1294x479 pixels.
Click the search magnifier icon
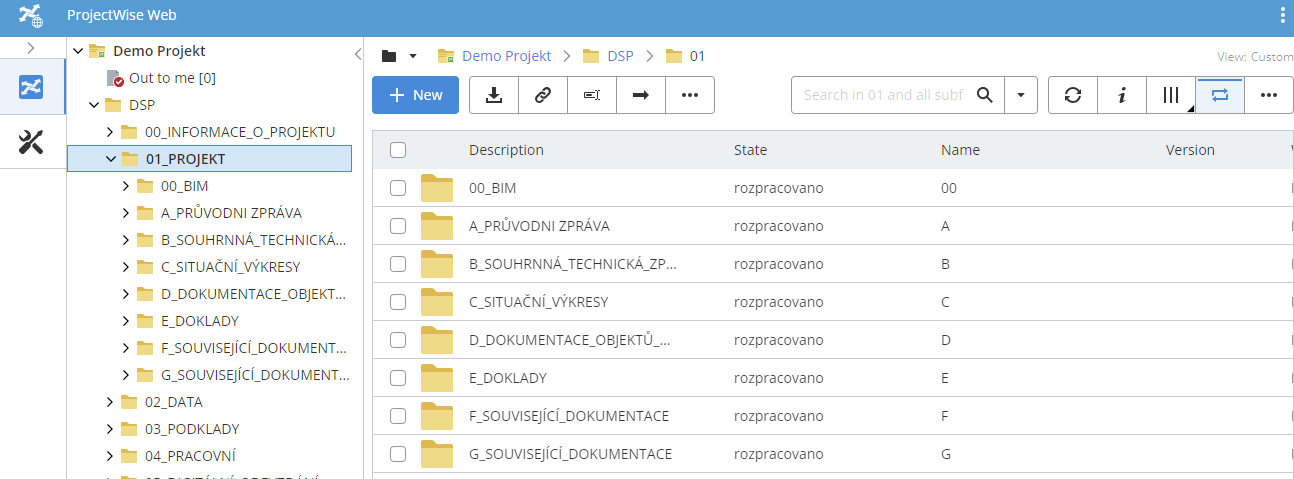click(985, 95)
